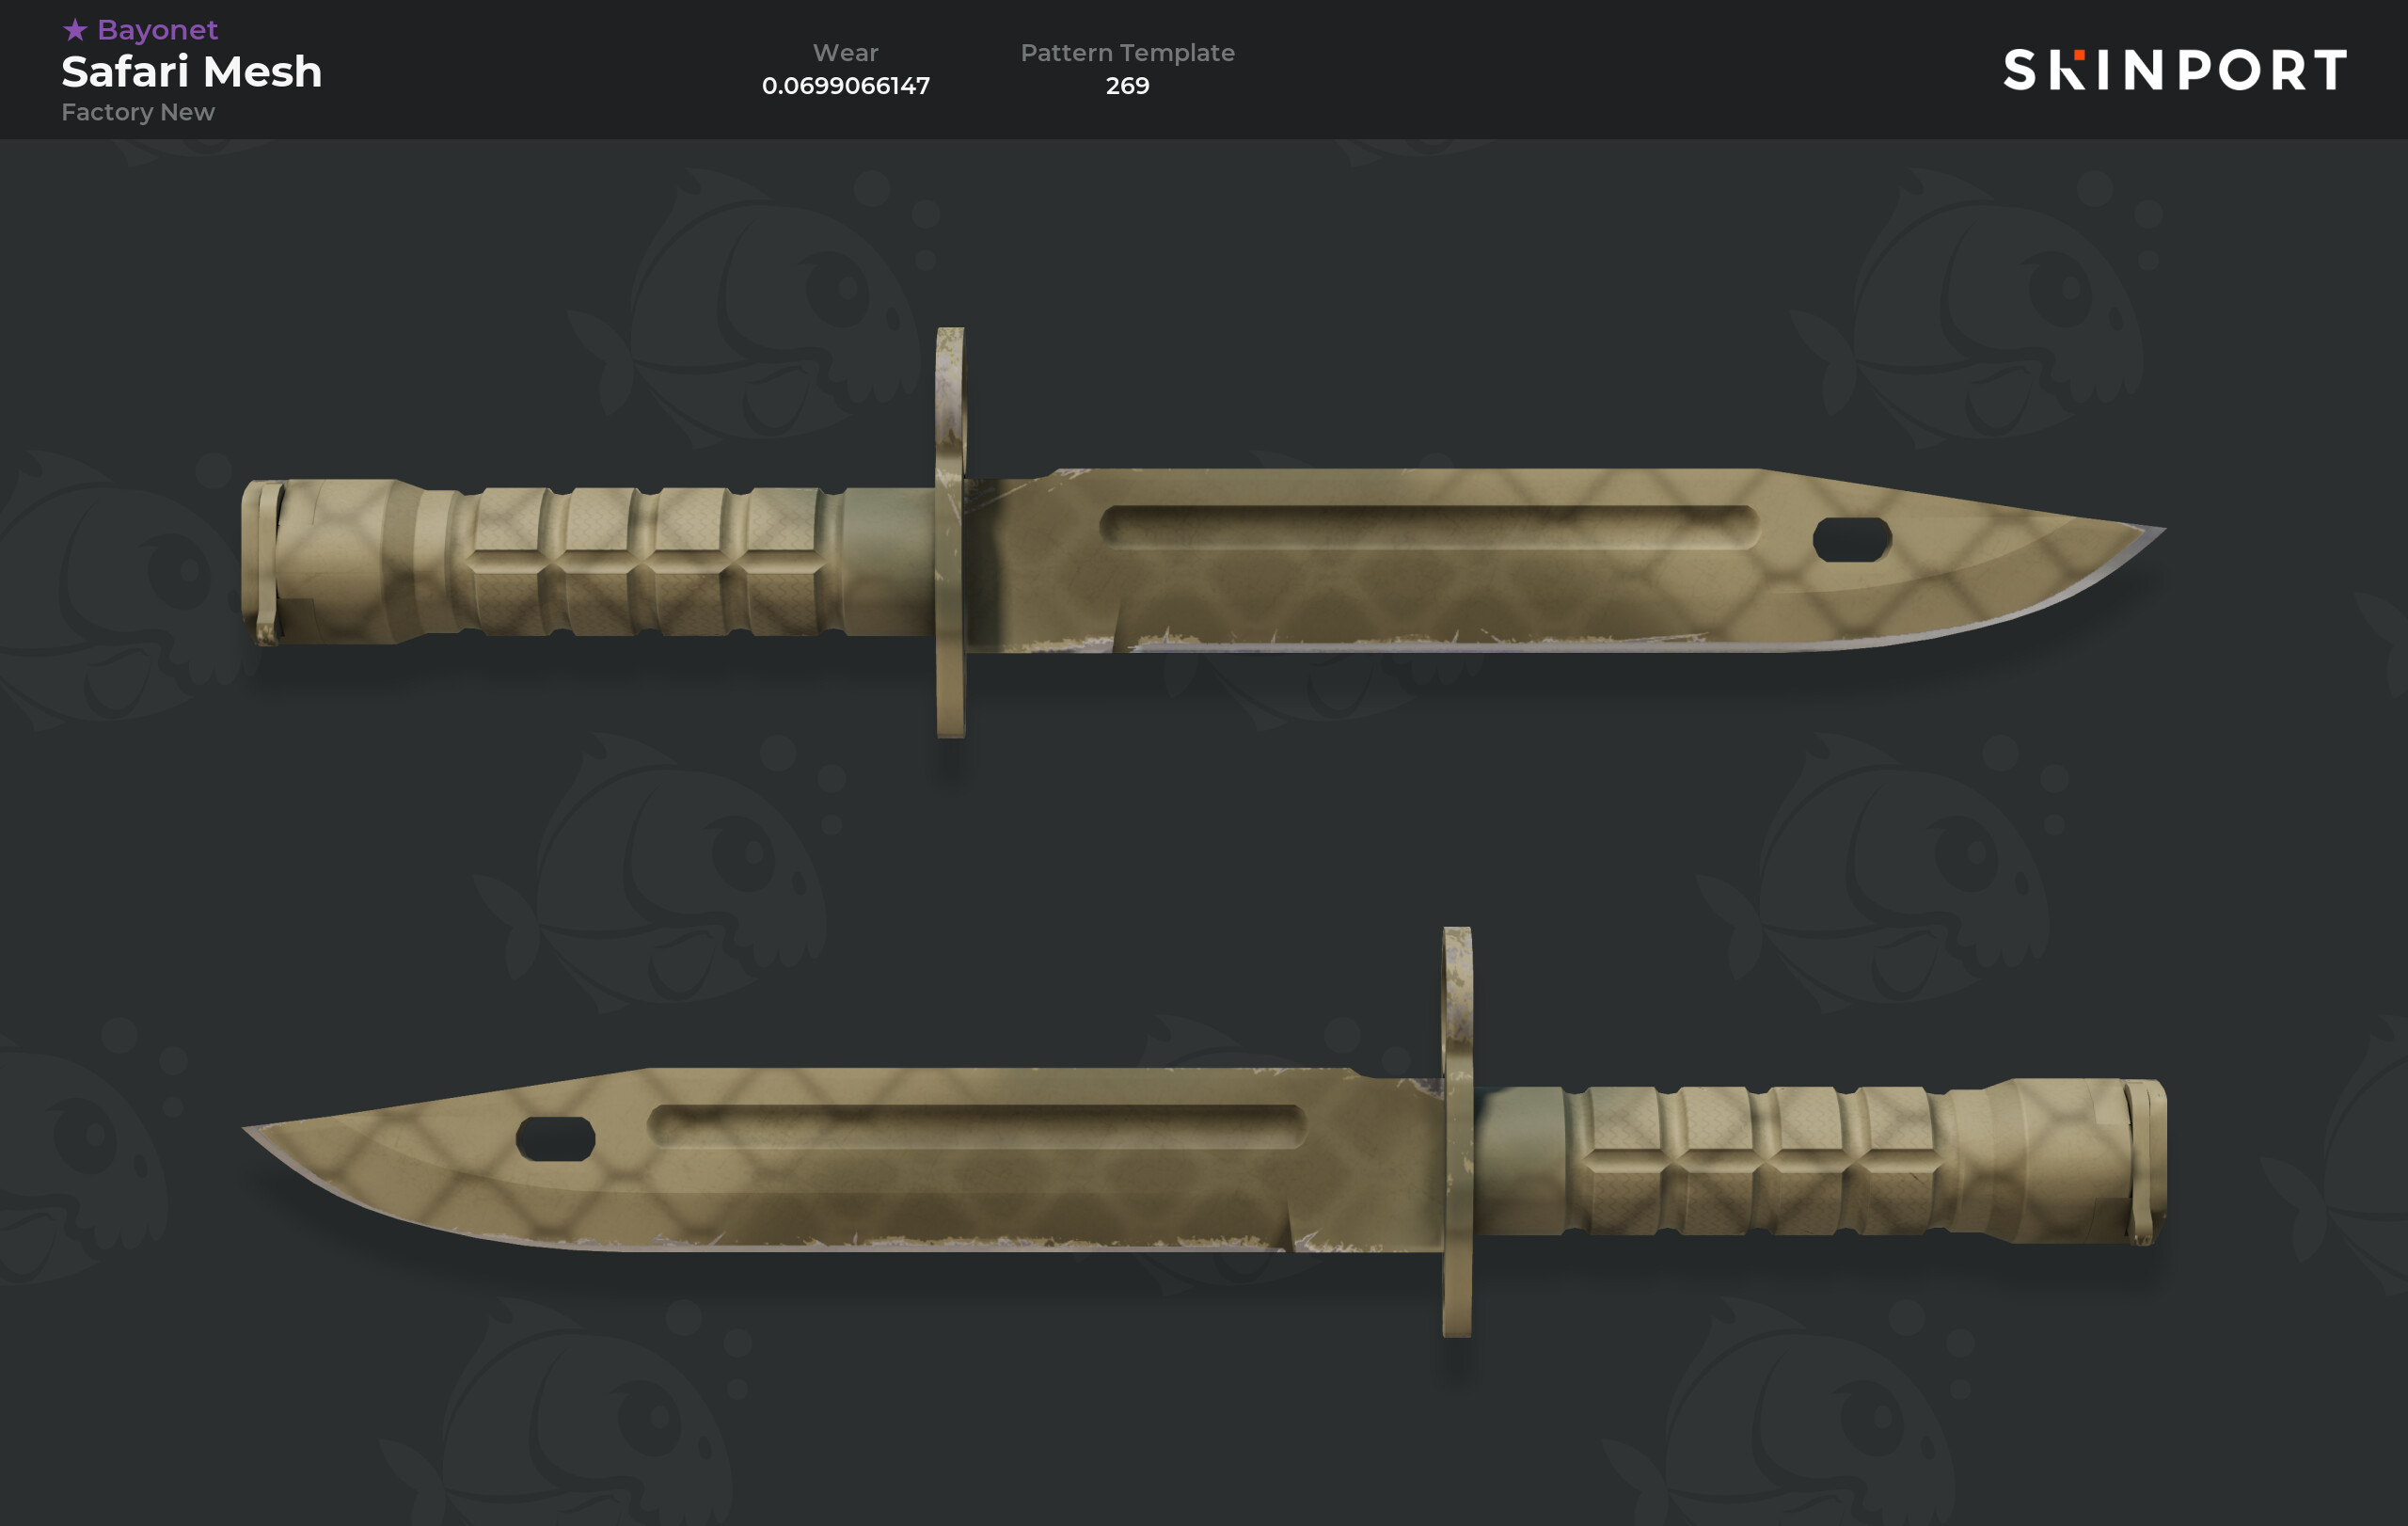Select the Factory New condition text

click(138, 112)
